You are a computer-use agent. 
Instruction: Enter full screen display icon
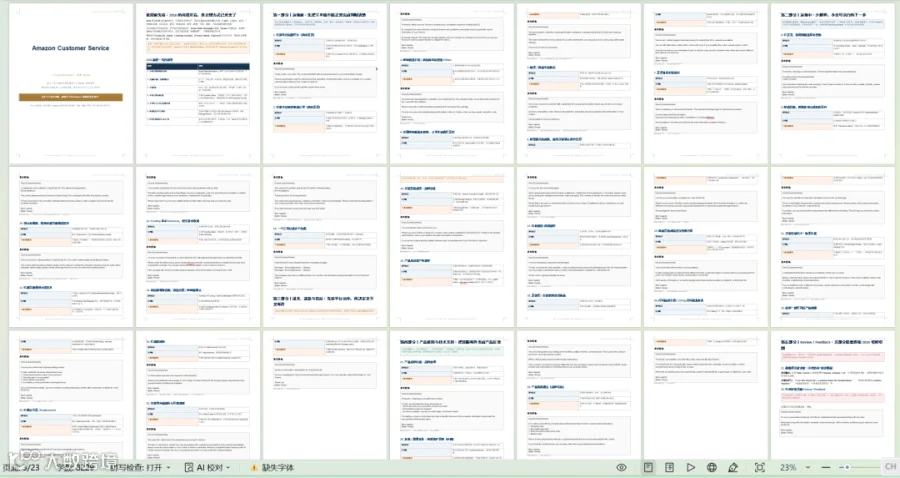(759, 468)
